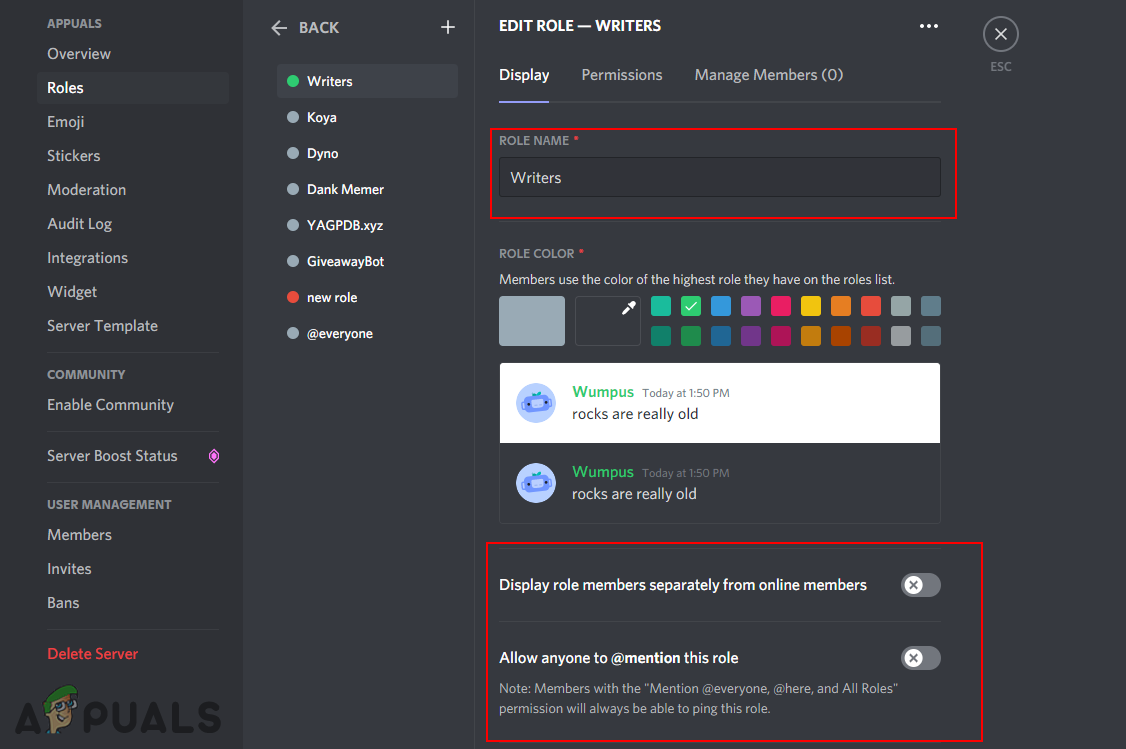Viewport: 1126px width, 749px height.
Task: Open the Permissions tab
Action: click(622, 75)
